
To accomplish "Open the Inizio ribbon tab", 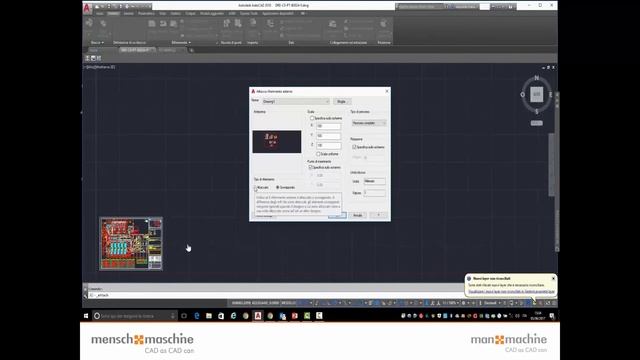I will point(100,13).
